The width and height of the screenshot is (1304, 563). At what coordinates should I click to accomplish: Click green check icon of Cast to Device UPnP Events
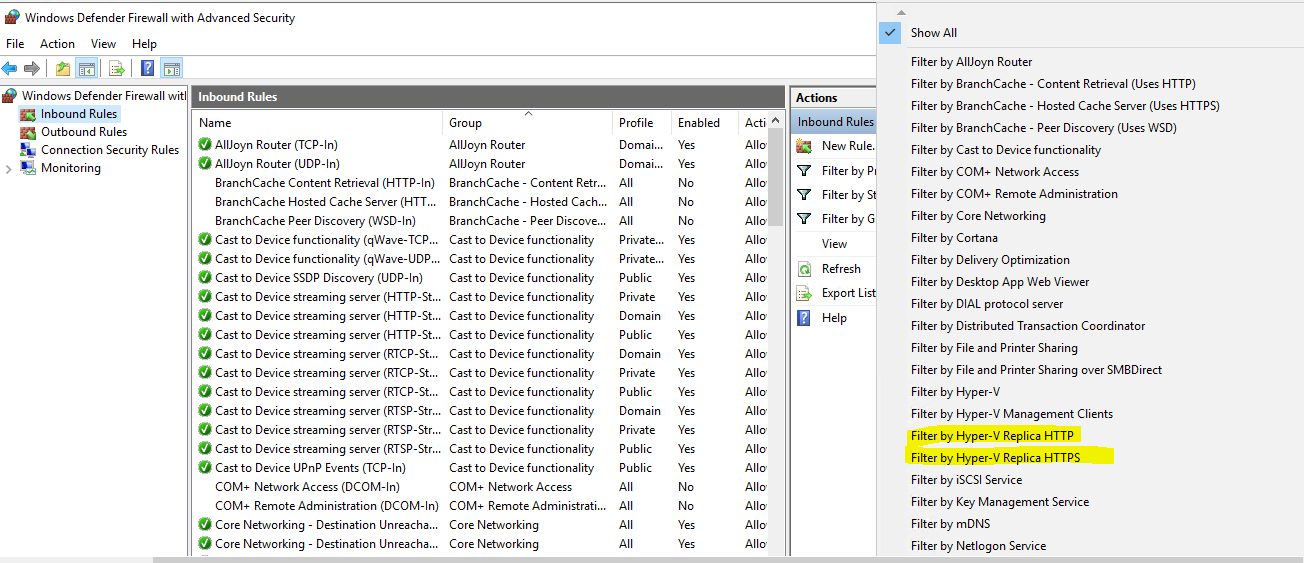205,468
